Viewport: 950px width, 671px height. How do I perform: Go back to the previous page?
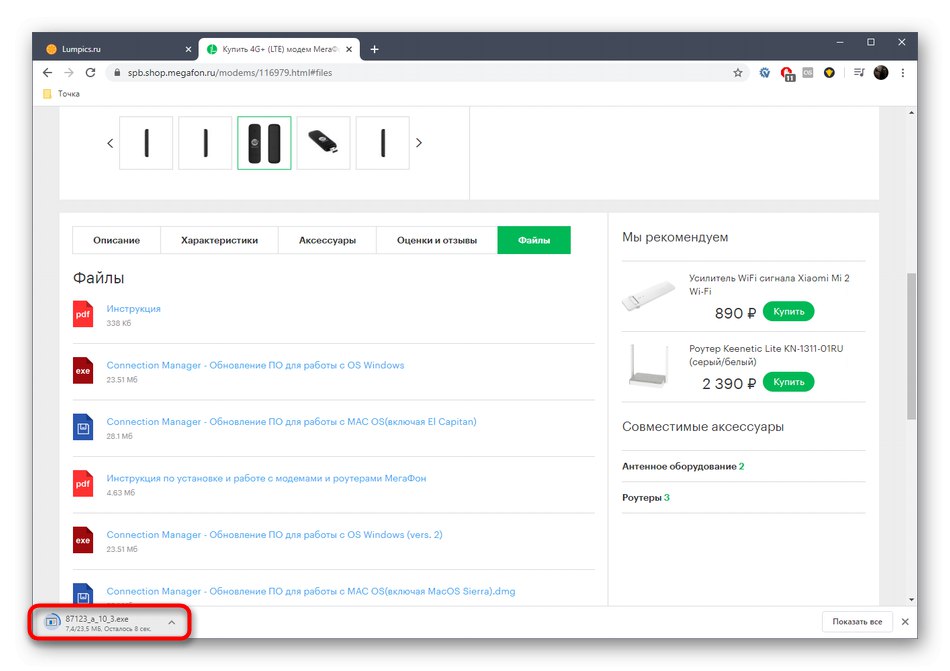pos(48,73)
